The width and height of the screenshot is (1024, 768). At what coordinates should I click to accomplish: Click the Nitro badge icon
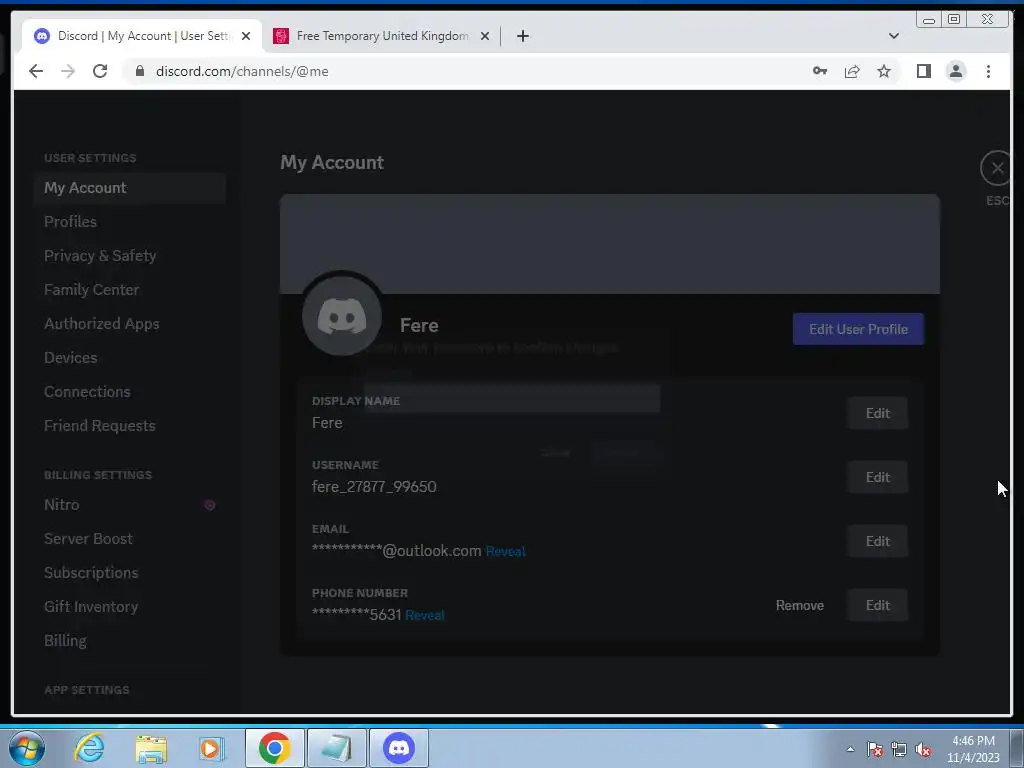pos(210,505)
